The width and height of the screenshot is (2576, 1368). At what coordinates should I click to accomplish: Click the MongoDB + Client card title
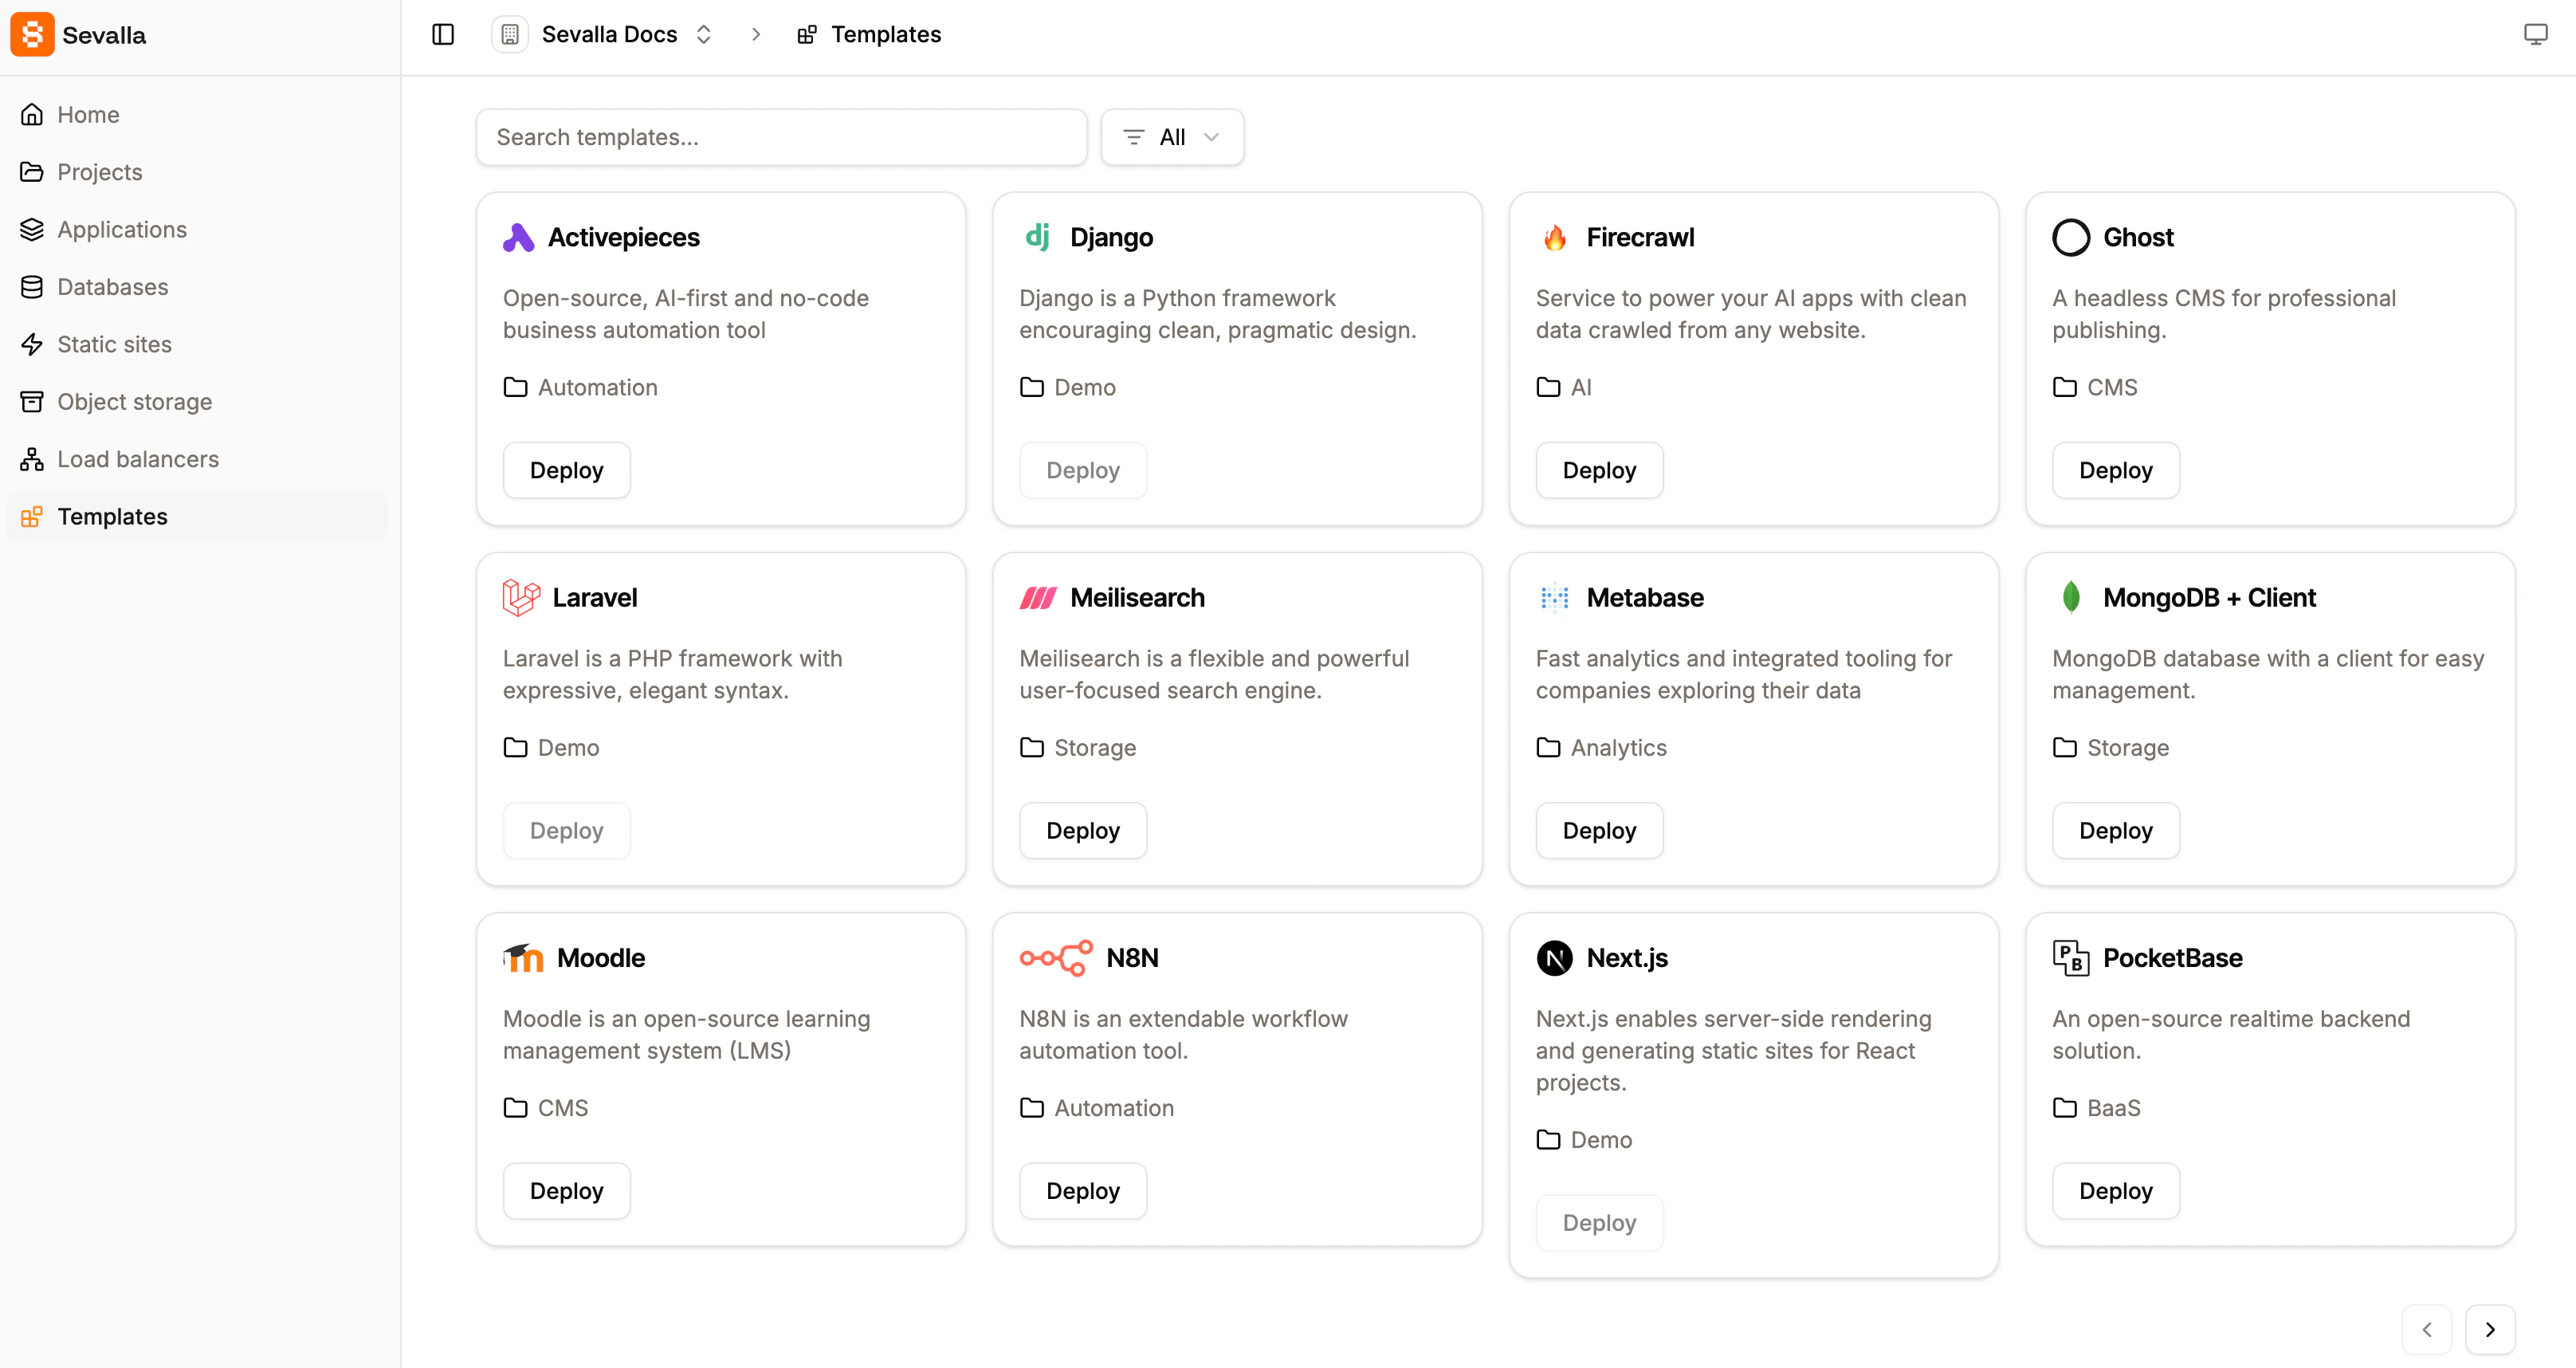tap(2209, 598)
